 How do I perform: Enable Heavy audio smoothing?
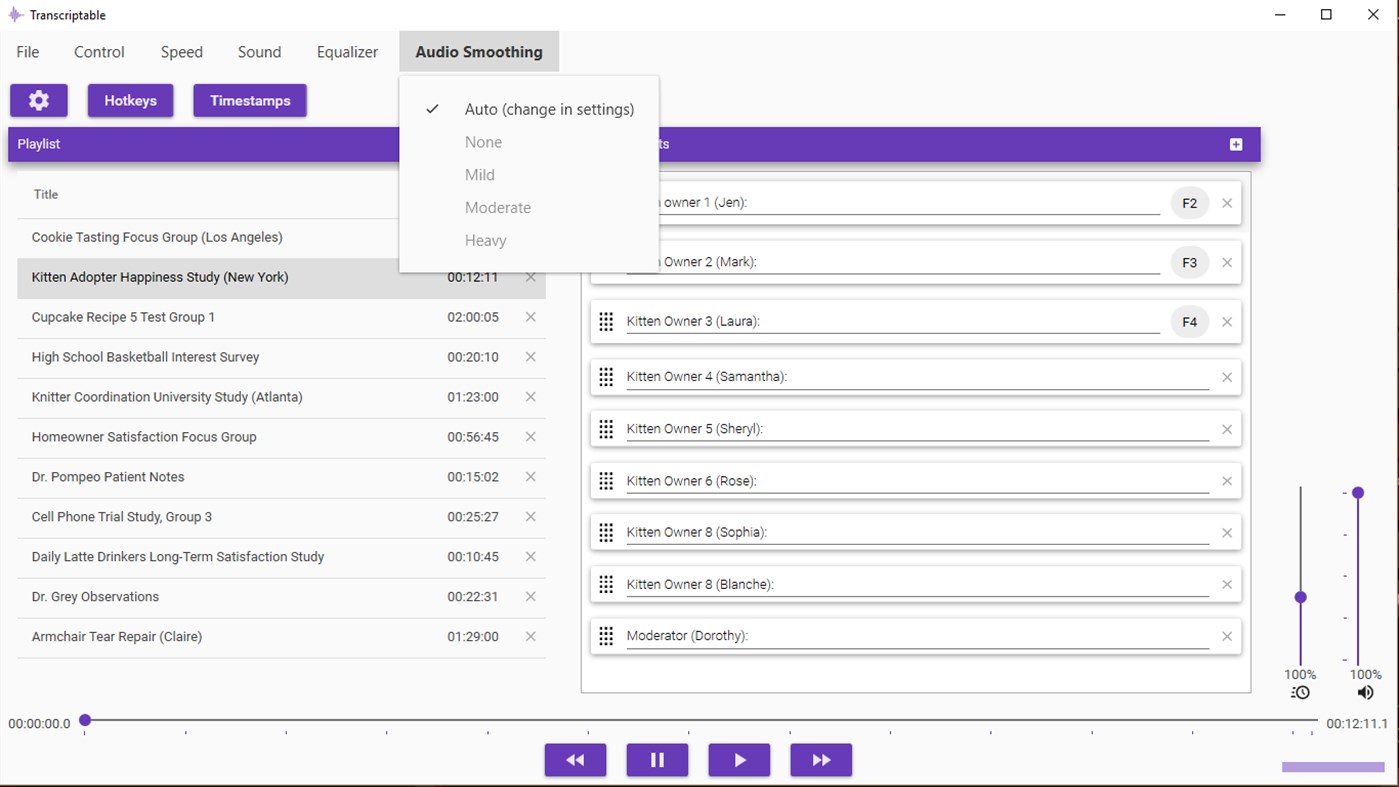pos(485,240)
